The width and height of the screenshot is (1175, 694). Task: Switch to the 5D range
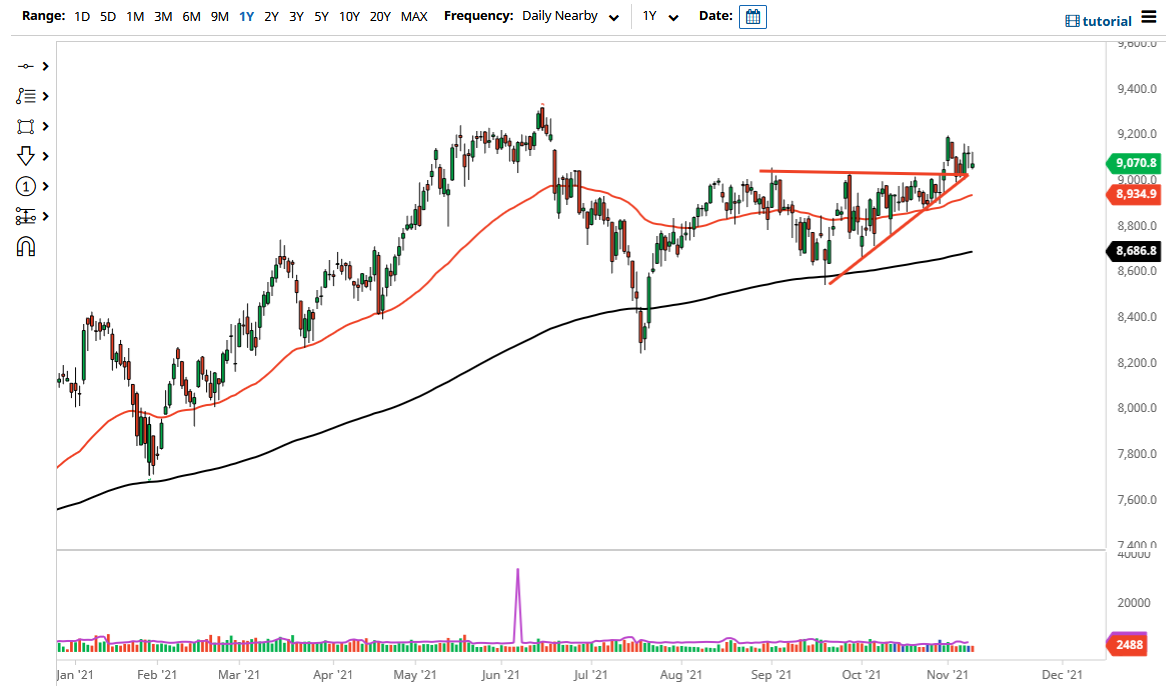[x=107, y=16]
